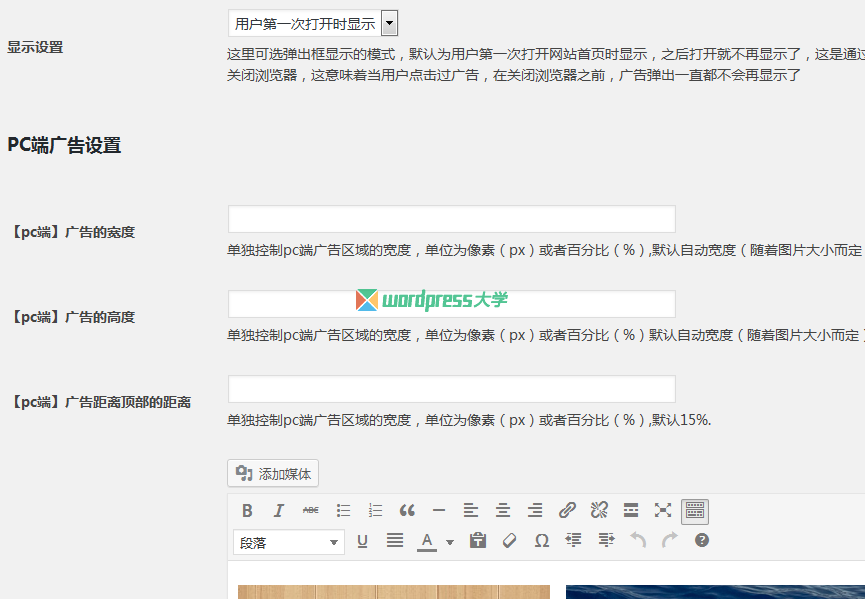Focus the 【pc端】广告的高度 input field
The image size is (865, 600).
click(x=452, y=304)
